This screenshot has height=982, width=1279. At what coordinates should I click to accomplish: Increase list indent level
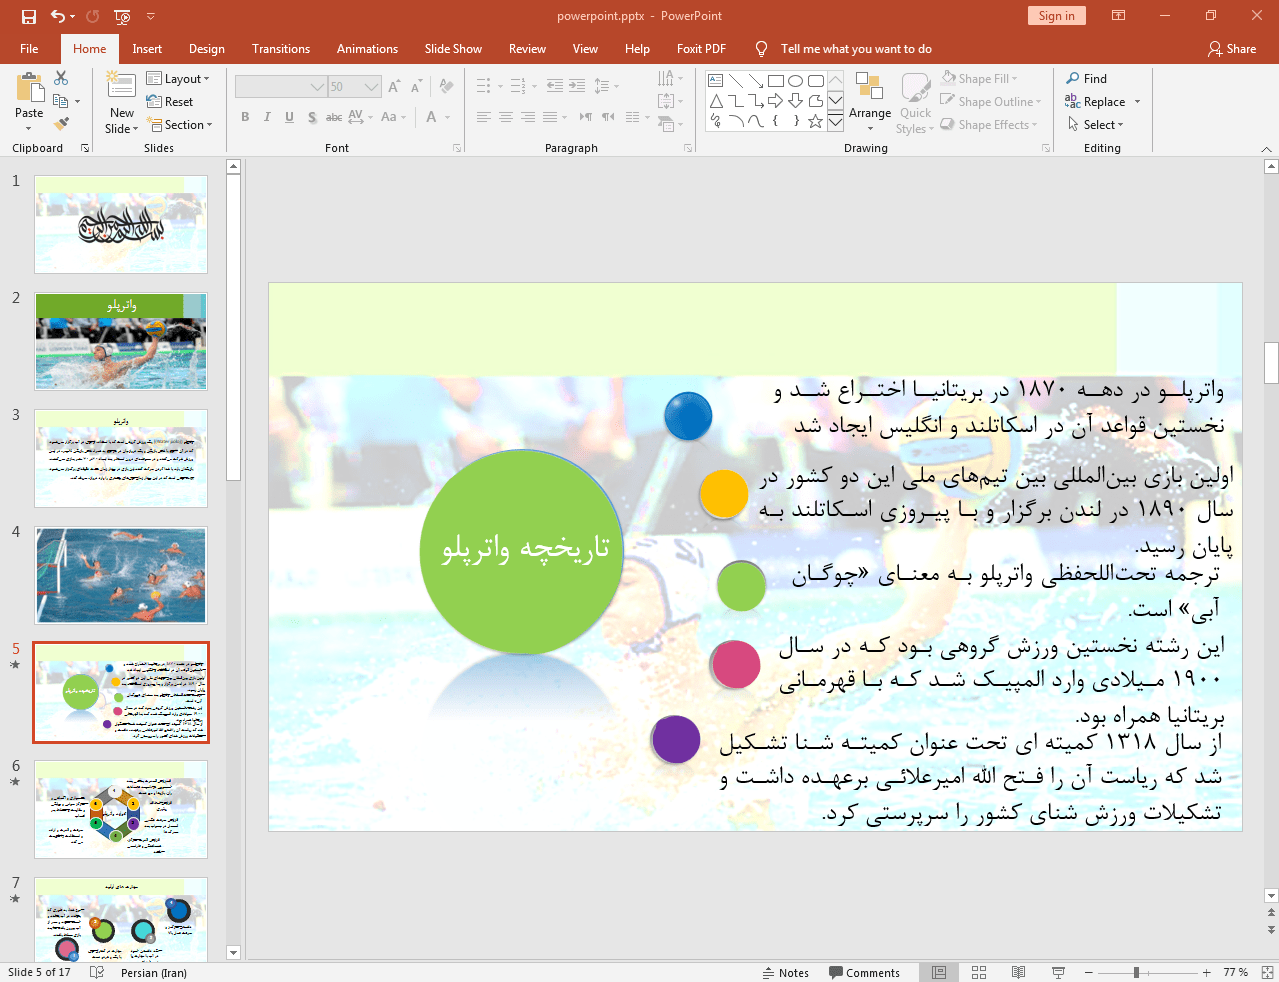(x=577, y=87)
